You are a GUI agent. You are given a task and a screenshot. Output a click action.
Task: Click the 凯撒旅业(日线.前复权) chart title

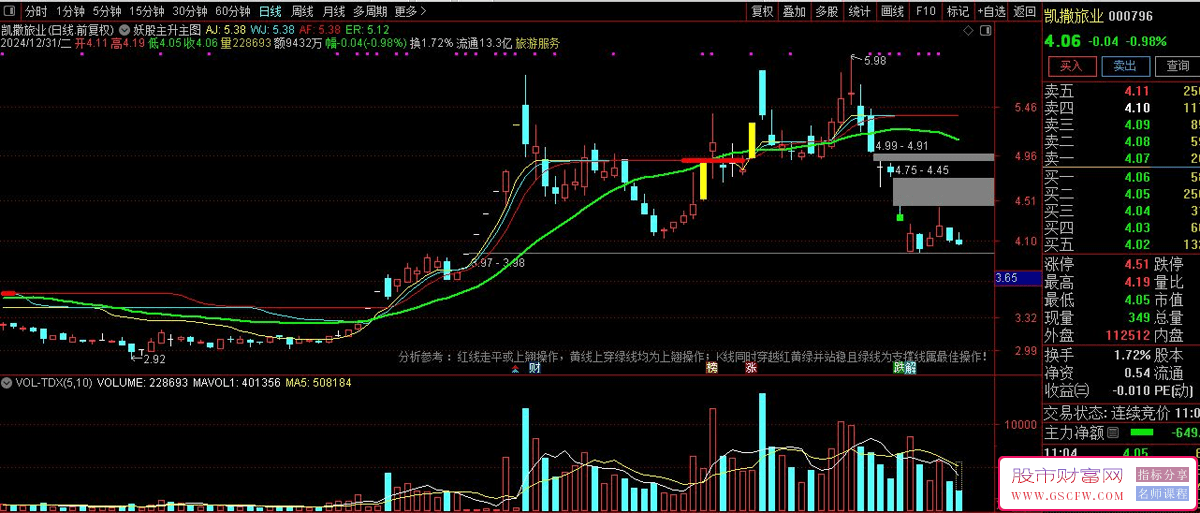(59, 30)
